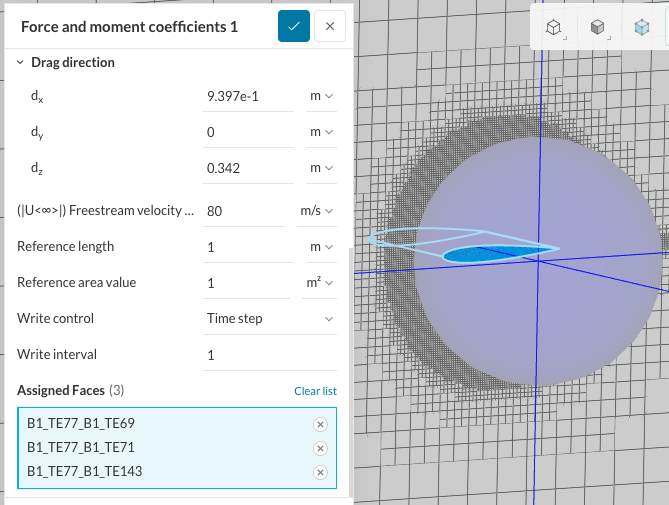This screenshot has width=669, height=505.
Task: Remove face B1_TE77_B1_TE71 from list
Action: (320, 448)
